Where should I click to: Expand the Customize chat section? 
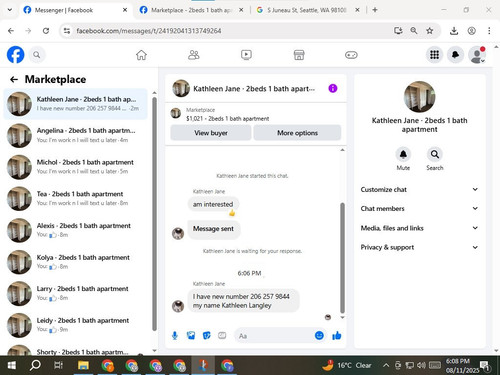pos(419,189)
